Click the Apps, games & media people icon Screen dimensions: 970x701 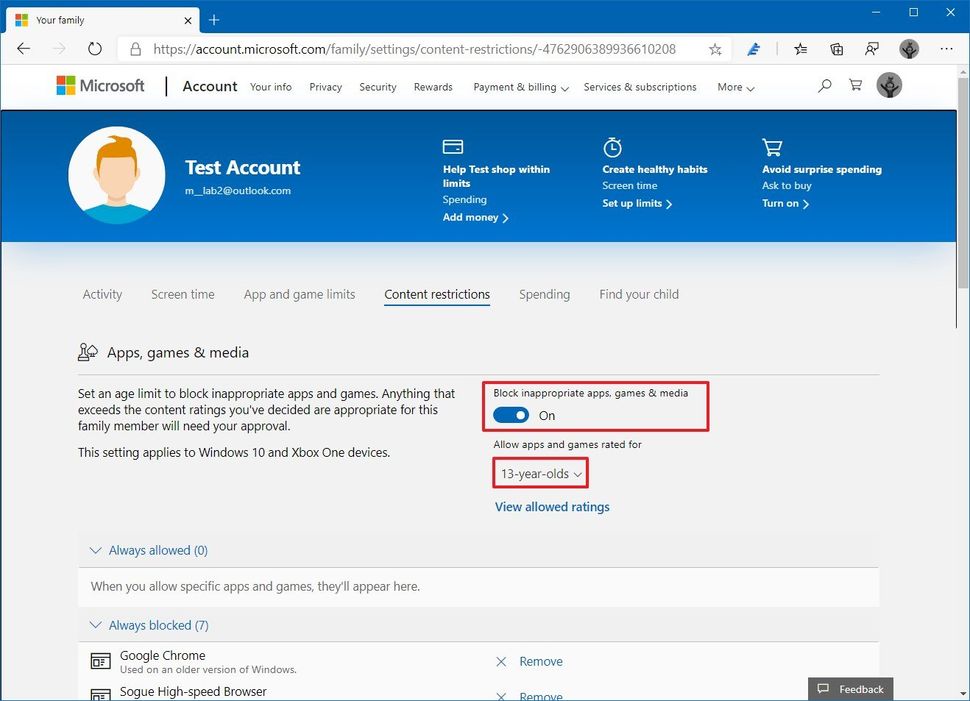point(88,351)
